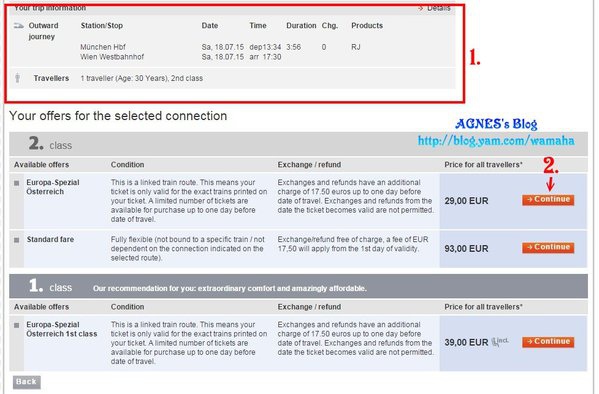Click the 93,00 EUR price

(466, 248)
